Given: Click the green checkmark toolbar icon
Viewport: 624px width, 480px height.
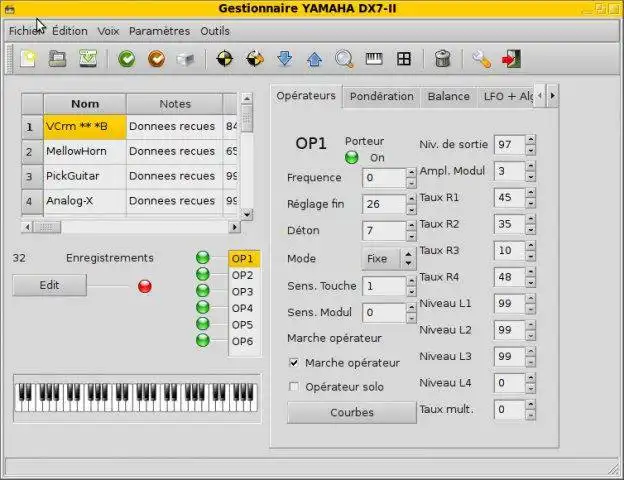Looking at the screenshot, I should click(x=127, y=59).
